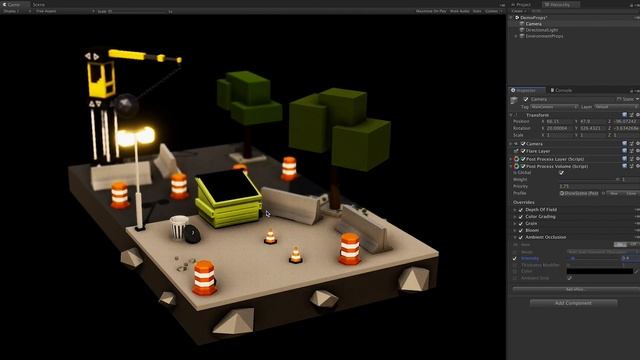Select Camera in the Hierarchy

(533, 24)
